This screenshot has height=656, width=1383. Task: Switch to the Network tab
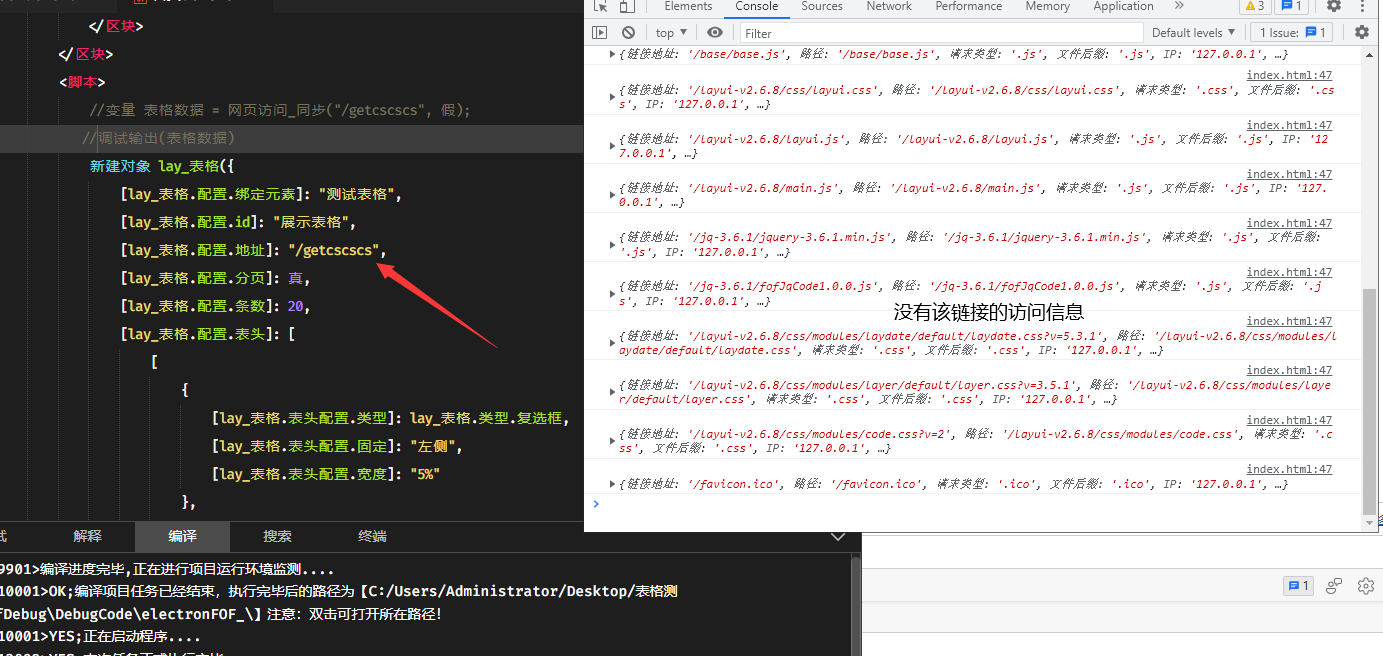click(x=889, y=6)
